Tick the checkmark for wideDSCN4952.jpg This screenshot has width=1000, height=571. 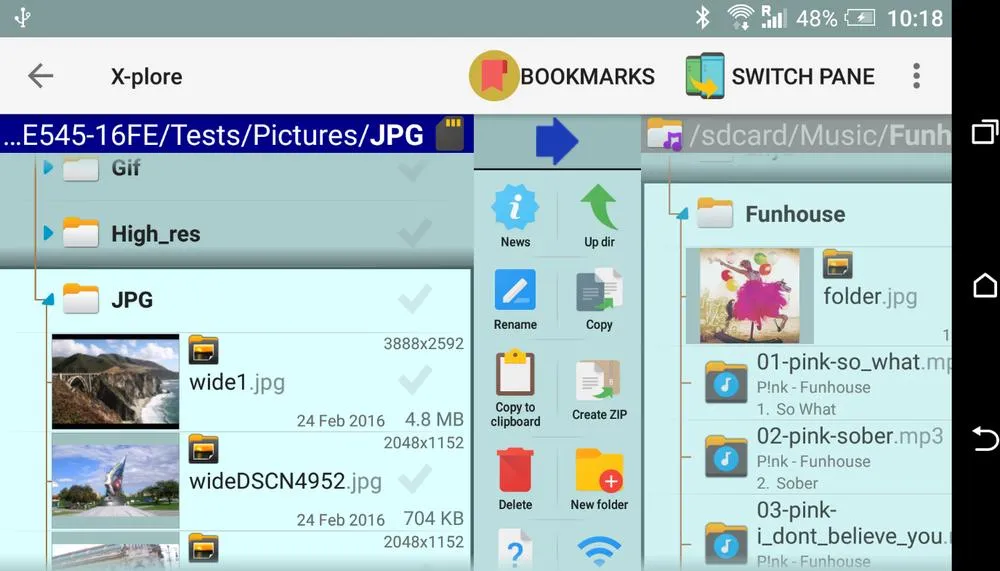tap(413, 479)
